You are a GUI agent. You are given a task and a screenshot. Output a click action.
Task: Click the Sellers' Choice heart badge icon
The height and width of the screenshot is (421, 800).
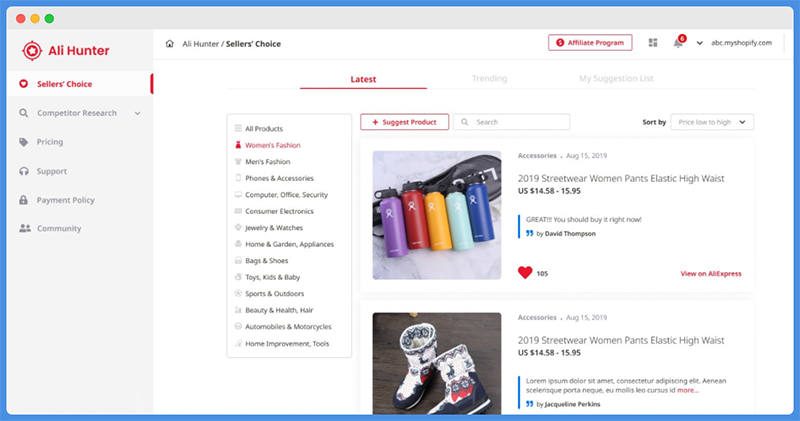click(23, 84)
